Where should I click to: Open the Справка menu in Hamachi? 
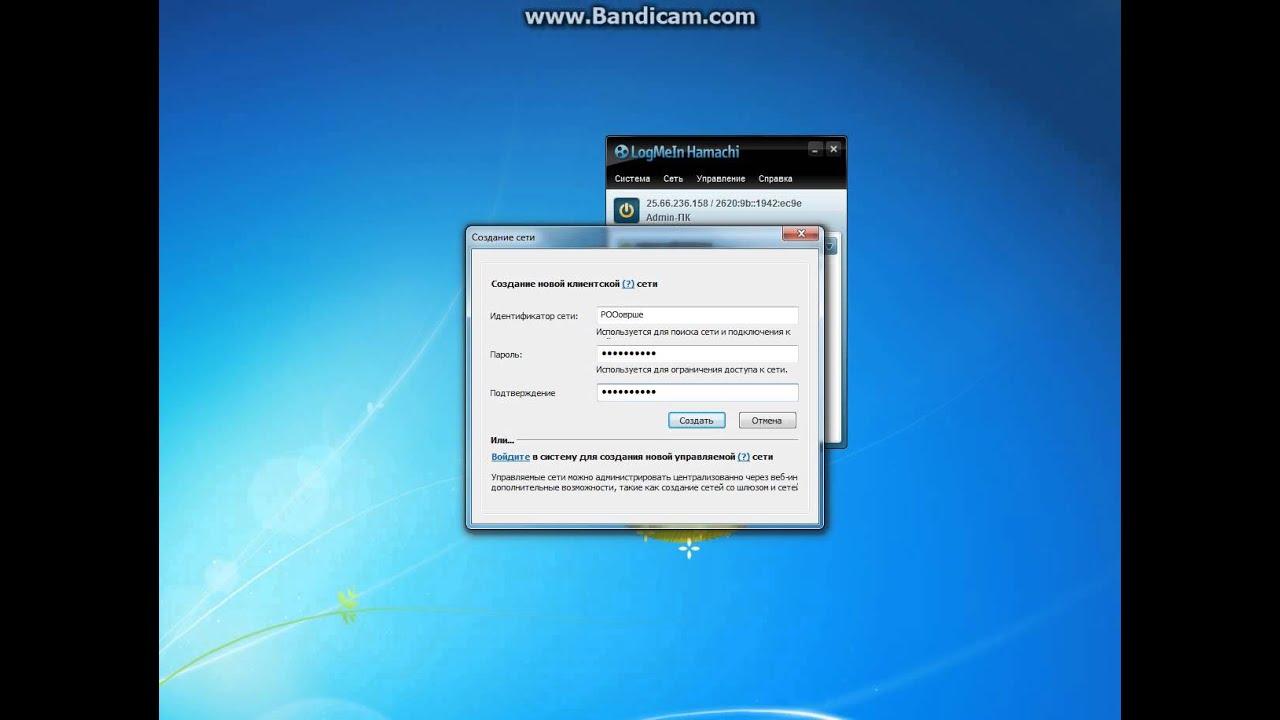775,179
